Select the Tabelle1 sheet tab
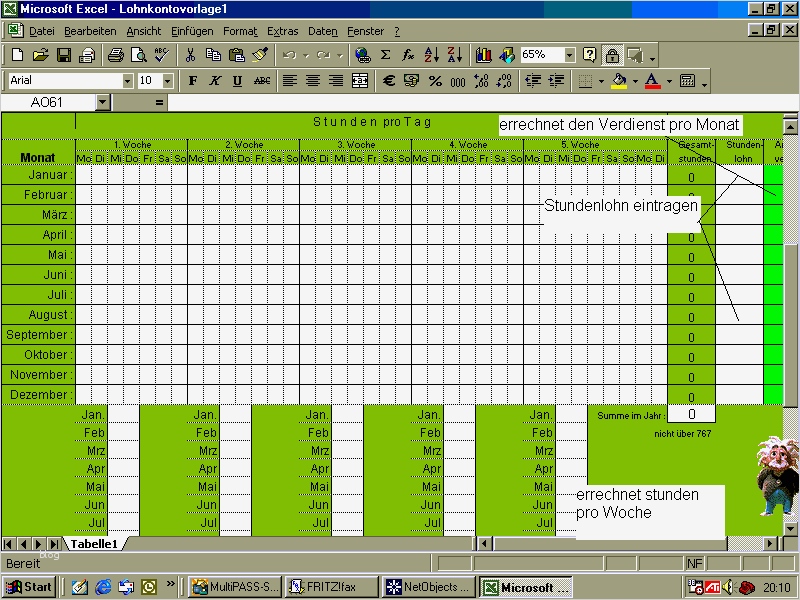 coord(94,544)
